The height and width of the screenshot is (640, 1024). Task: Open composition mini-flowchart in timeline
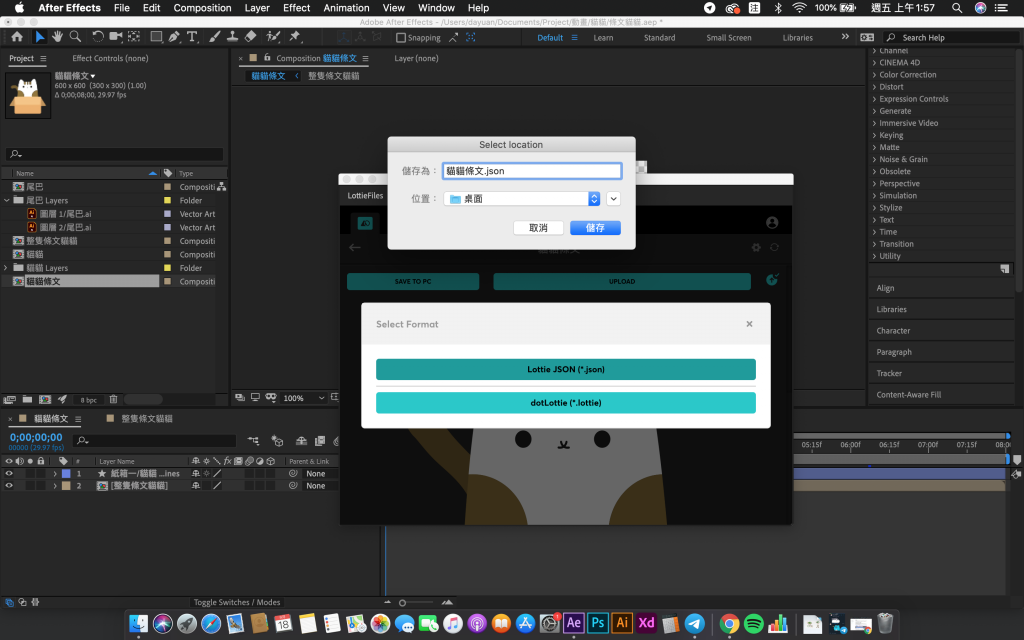tap(253, 441)
